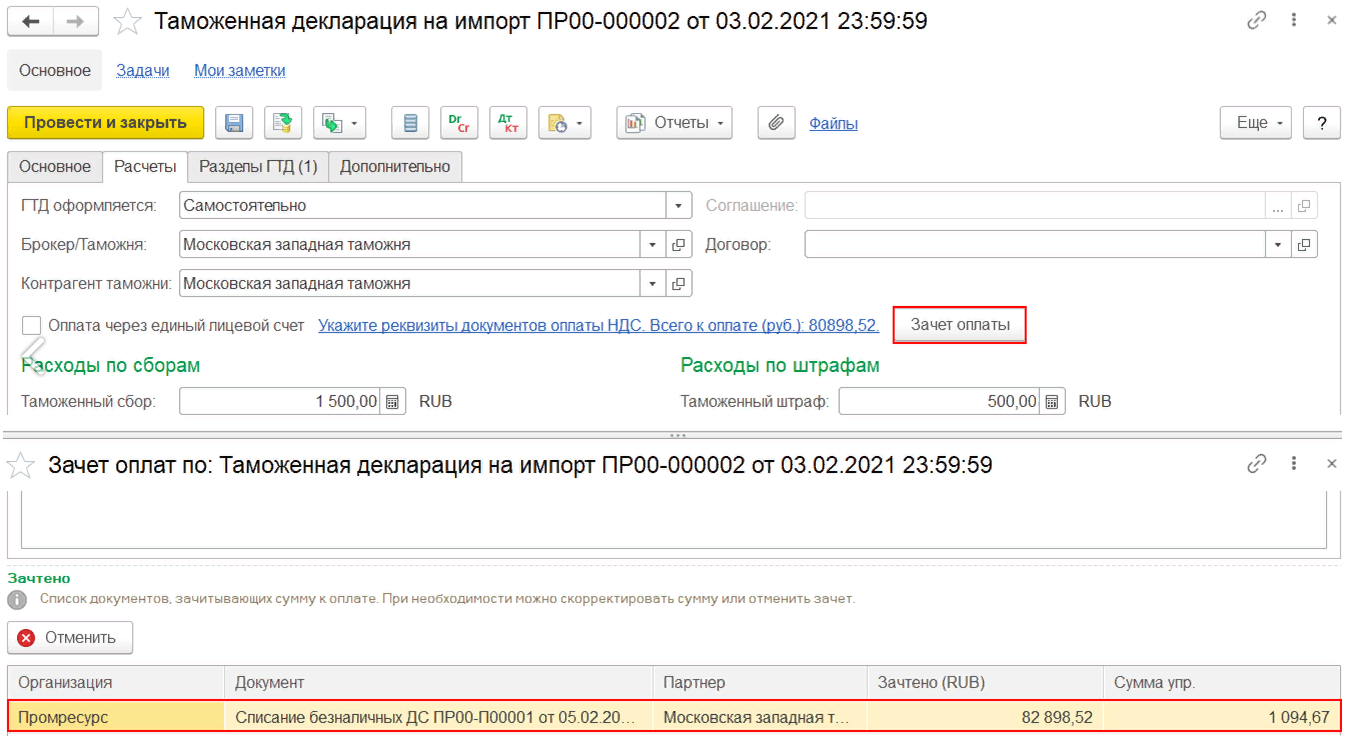This screenshot has height=737, width=1345.
Task: Click the Зачет оплаты button
Action: click(959, 325)
